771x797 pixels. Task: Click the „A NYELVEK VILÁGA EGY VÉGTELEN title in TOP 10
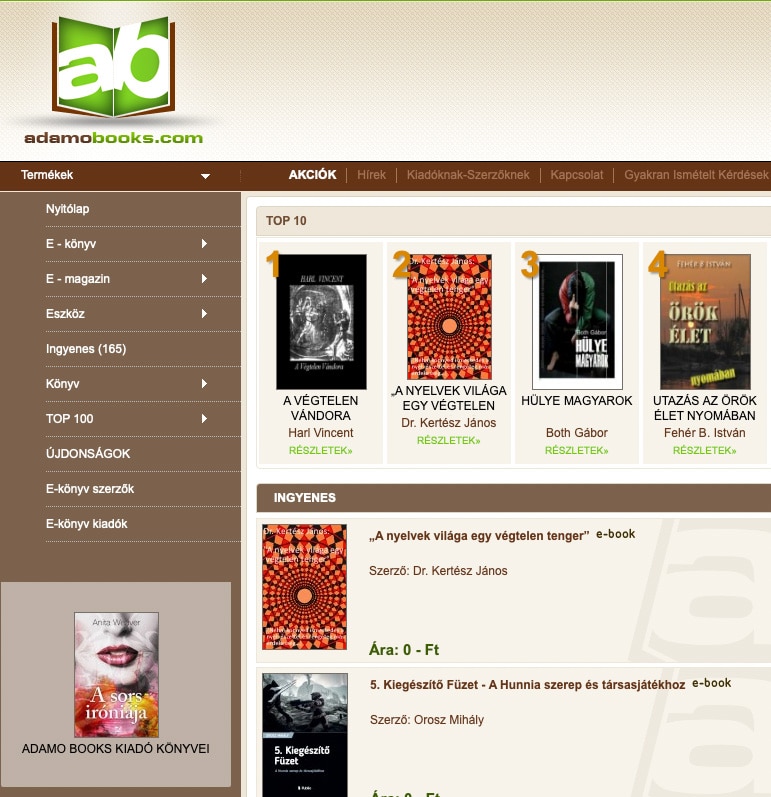point(449,398)
